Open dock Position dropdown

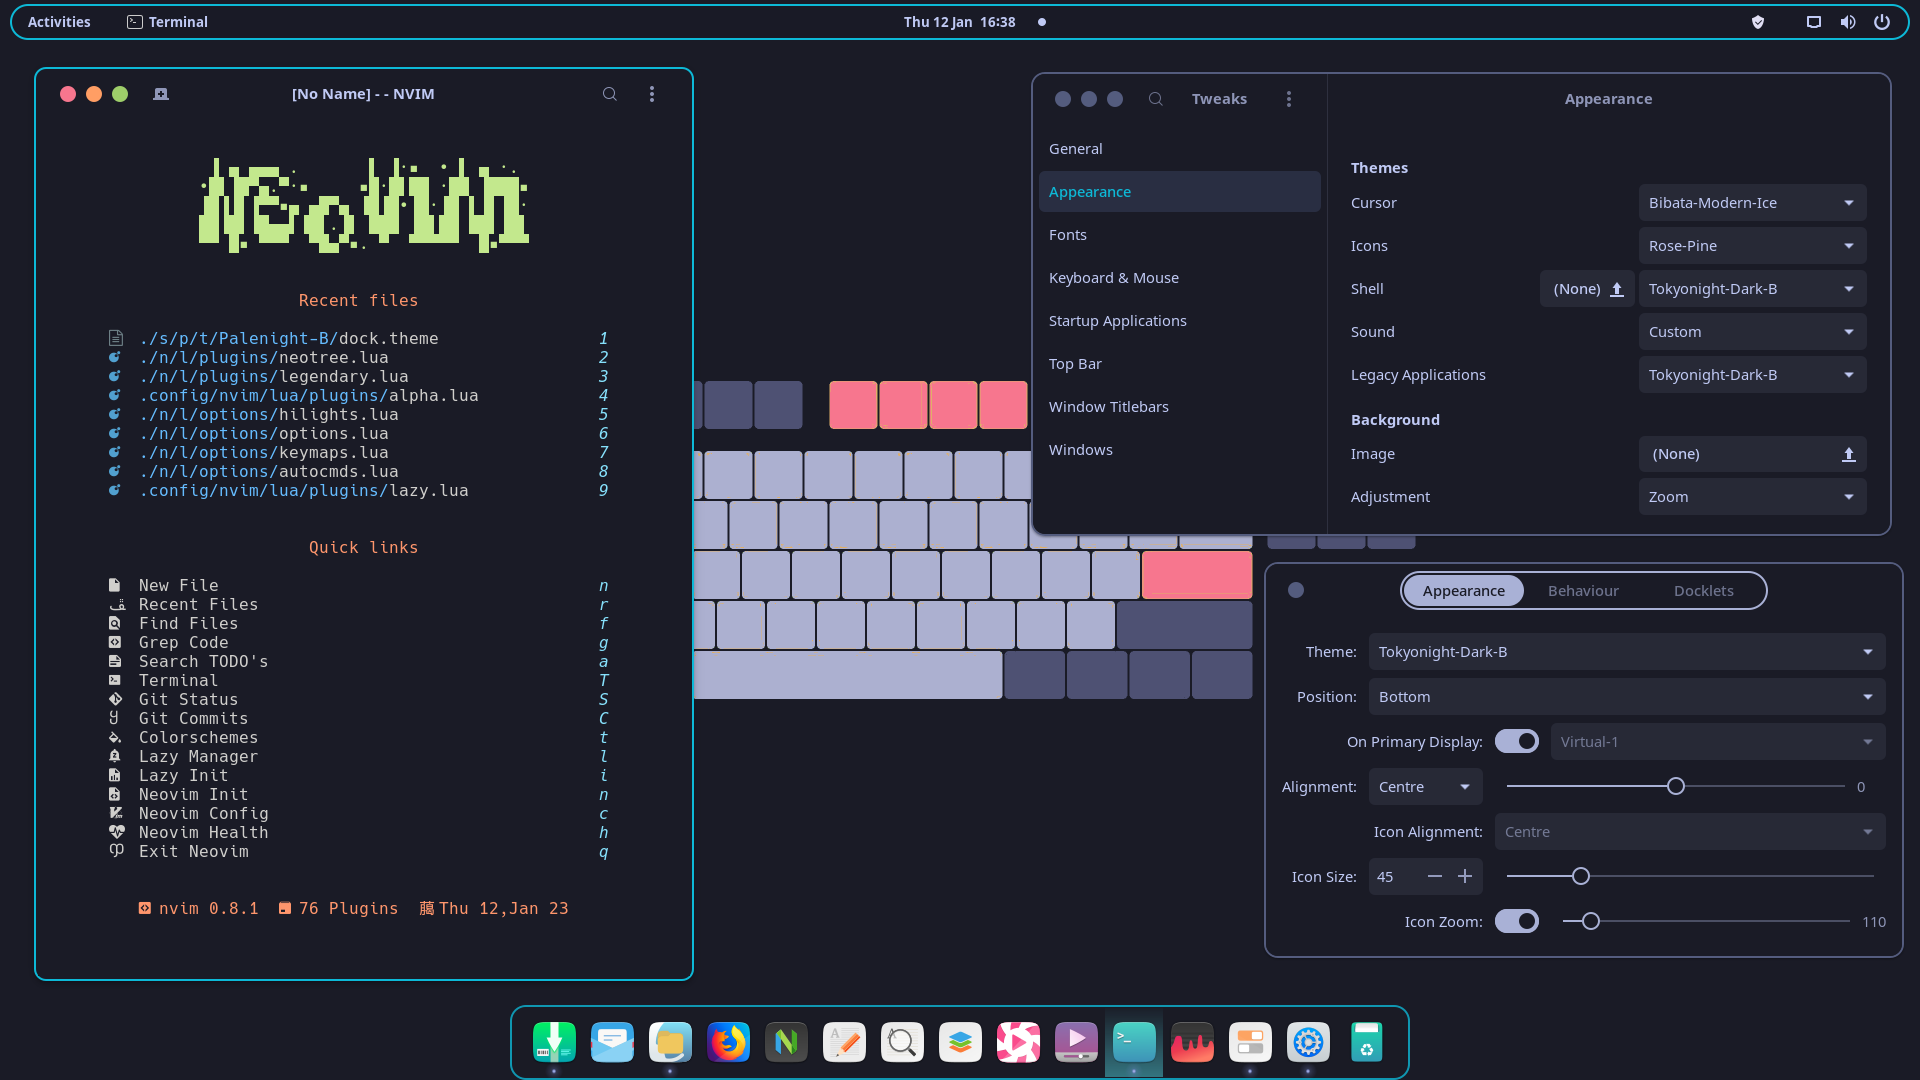tap(1627, 697)
